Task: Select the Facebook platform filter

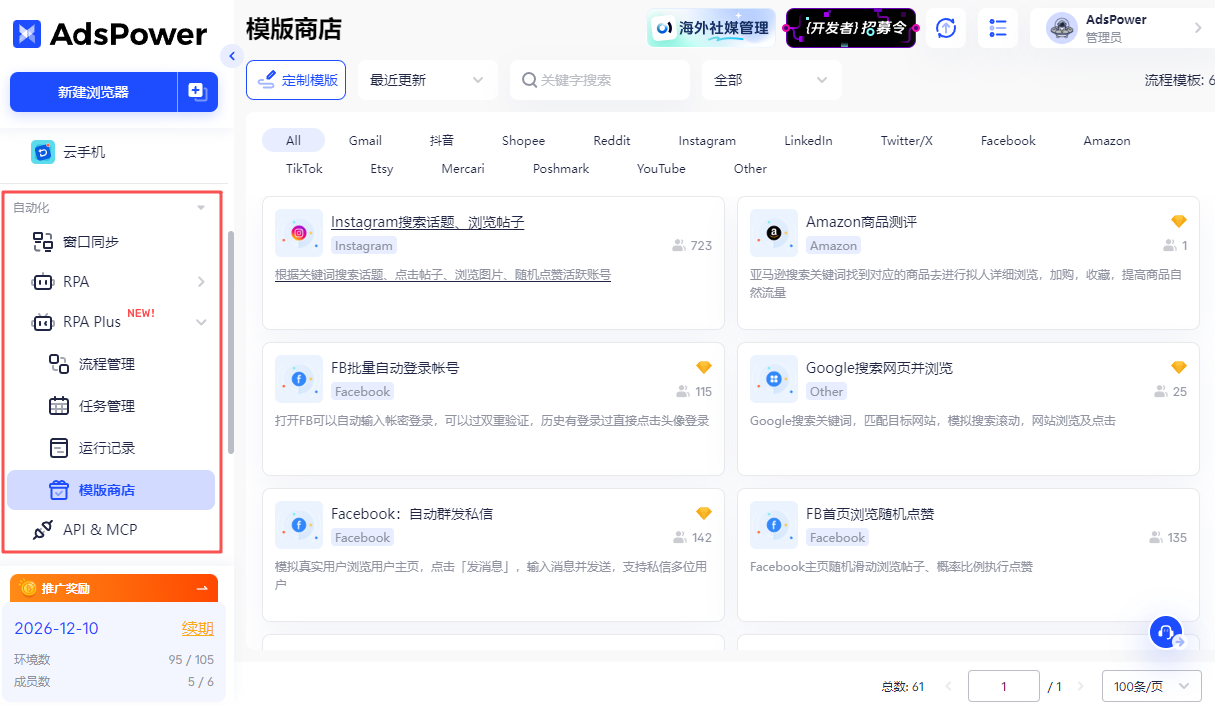Action: coord(1007,140)
